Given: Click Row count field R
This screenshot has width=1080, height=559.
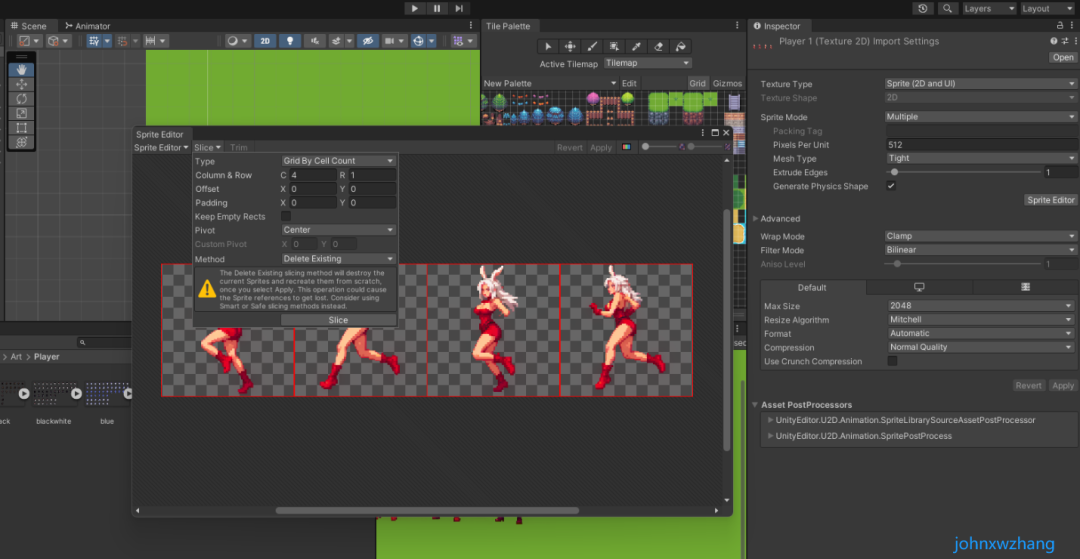Looking at the screenshot, I should [x=372, y=175].
